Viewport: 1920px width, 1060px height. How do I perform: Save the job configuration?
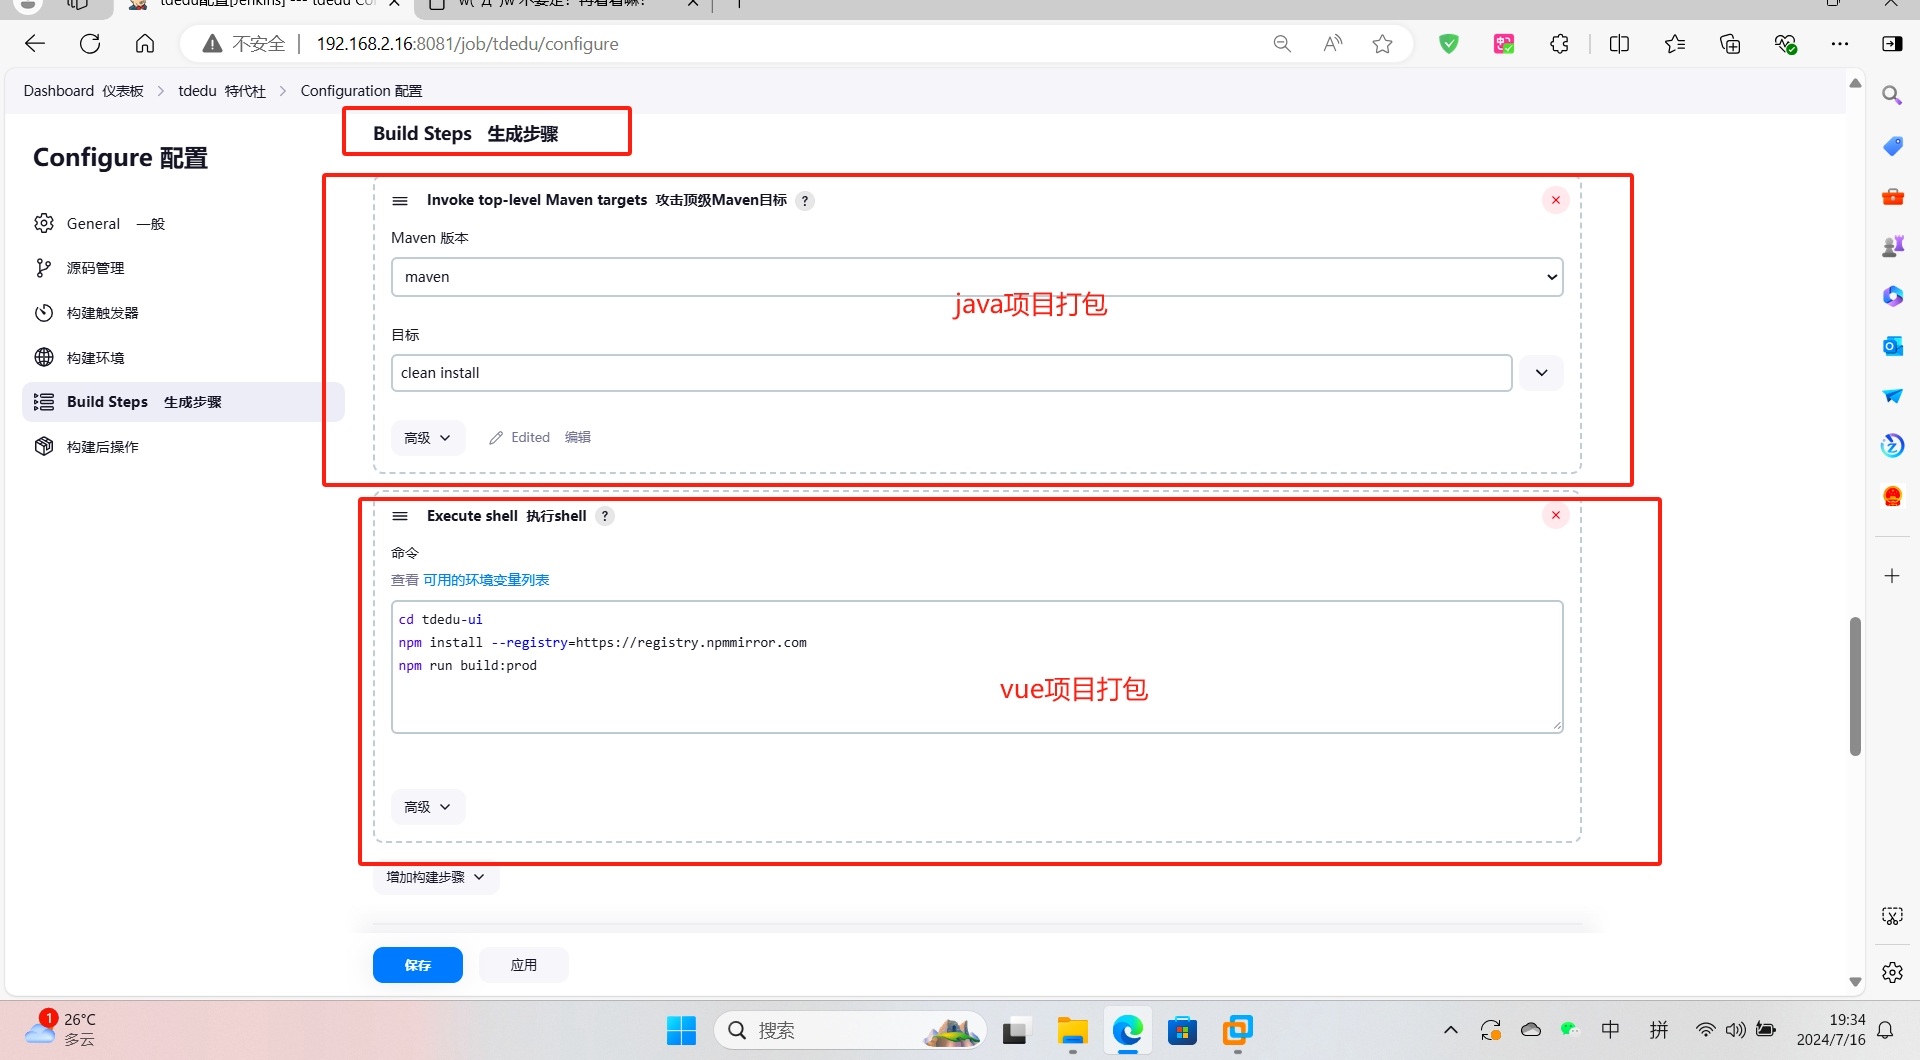[x=418, y=965]
